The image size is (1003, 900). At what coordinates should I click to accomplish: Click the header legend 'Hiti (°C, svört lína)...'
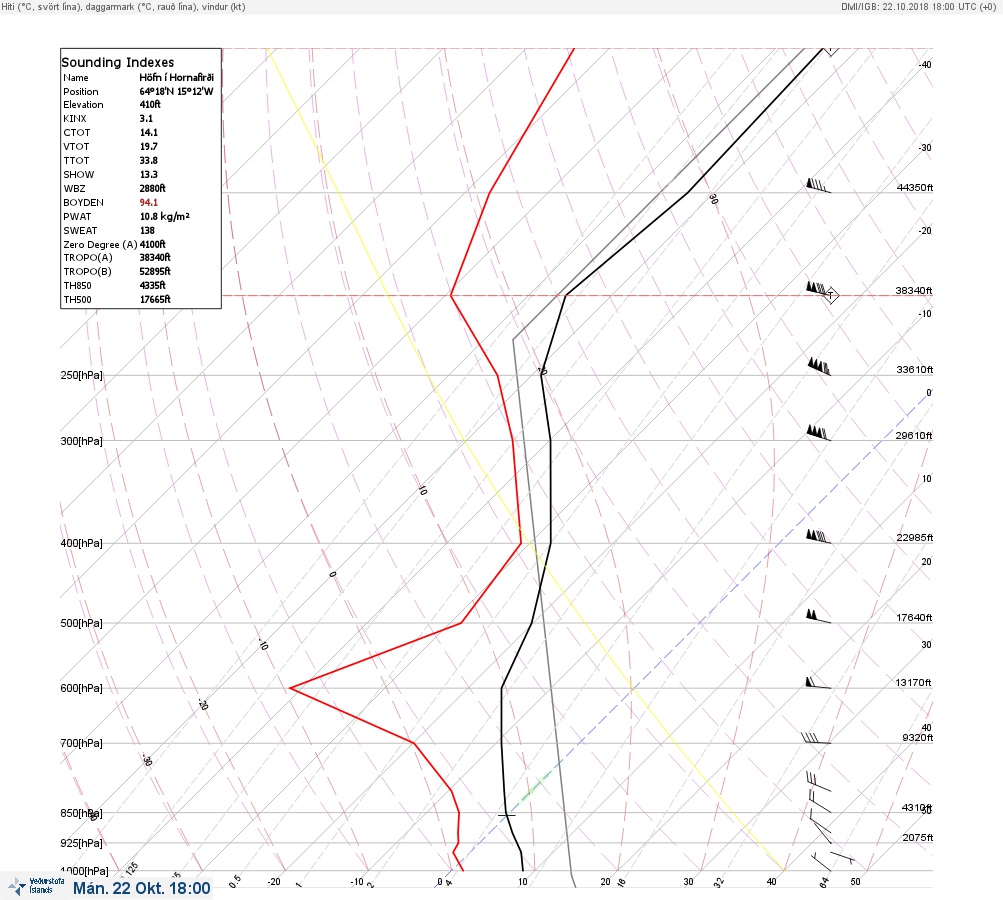point(123,6)
